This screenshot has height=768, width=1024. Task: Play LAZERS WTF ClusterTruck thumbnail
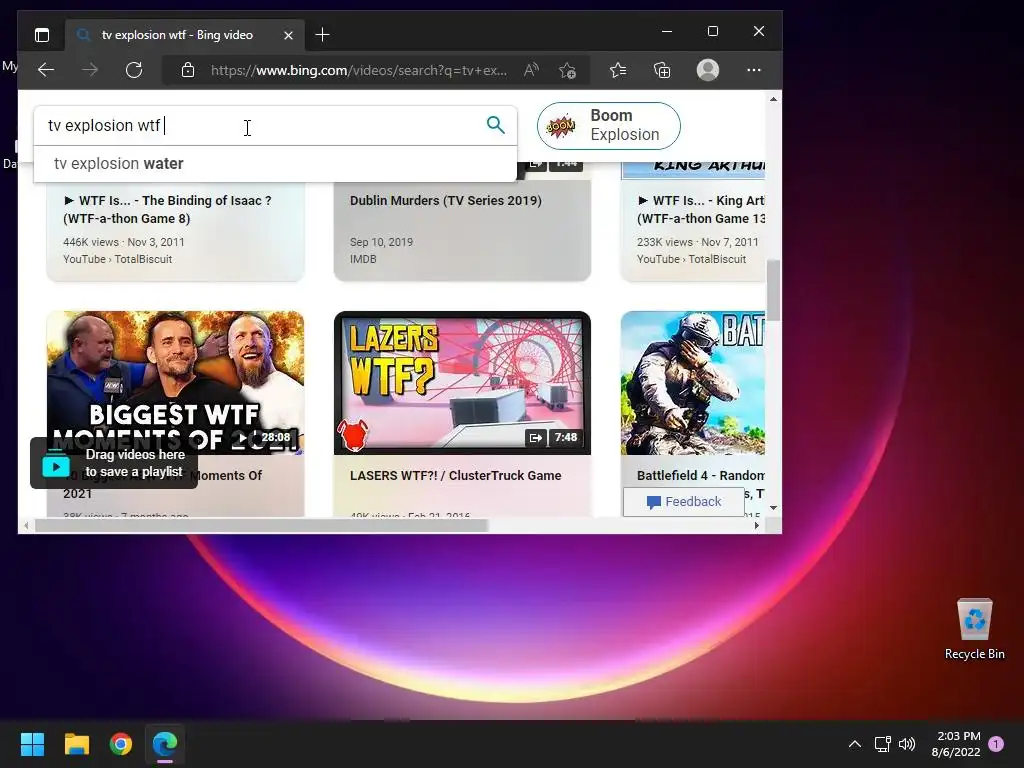(x=462, y=383)
